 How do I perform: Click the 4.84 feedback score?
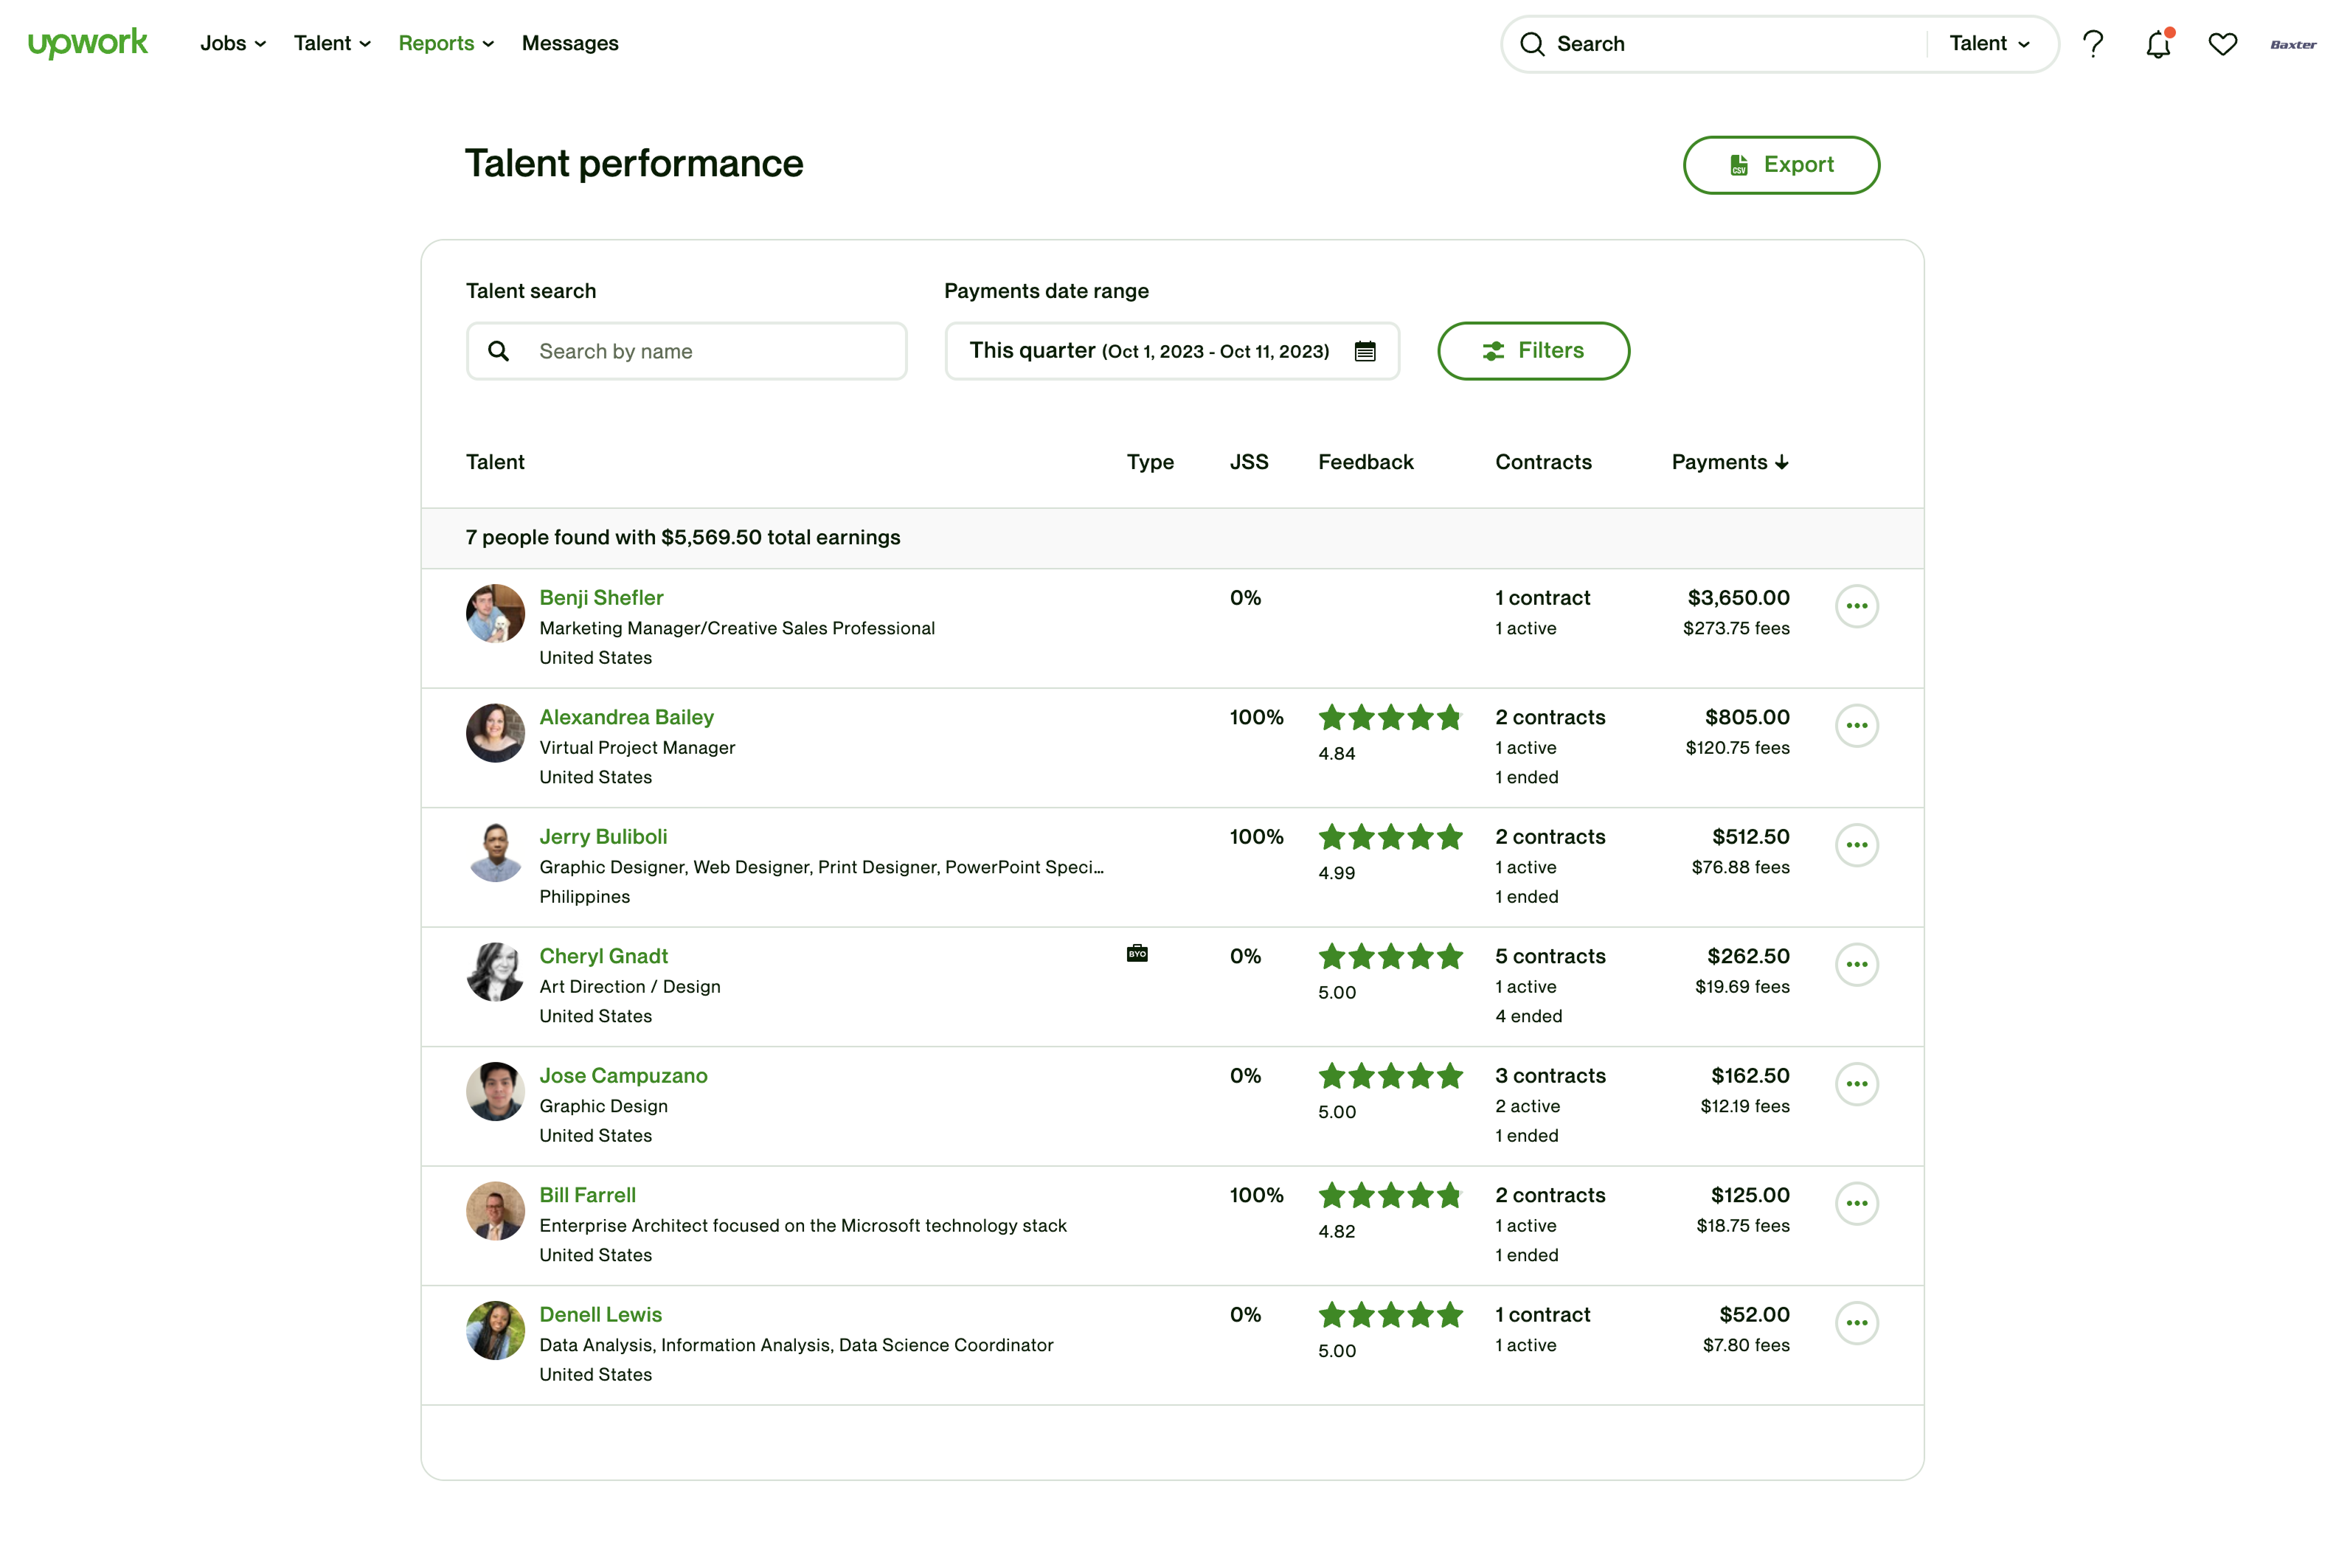(1336, 754)
